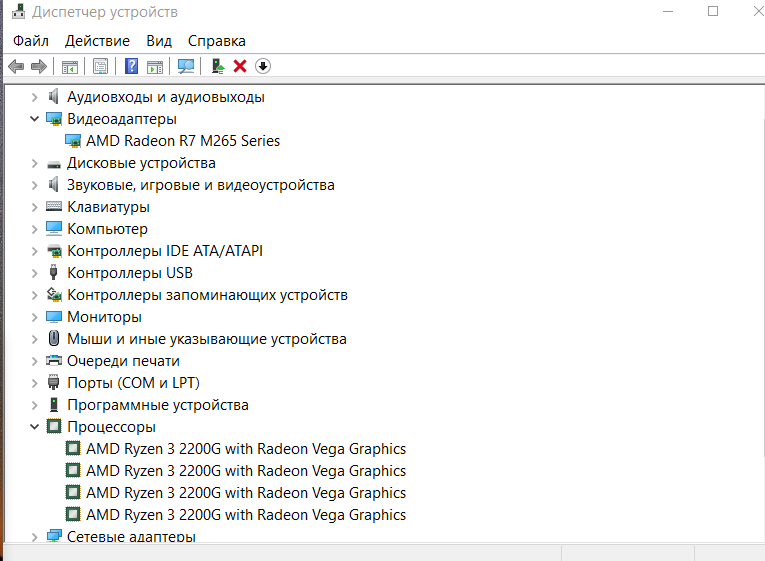
Task: Expand the Мониторы node
Action: (x=34, y=317)
